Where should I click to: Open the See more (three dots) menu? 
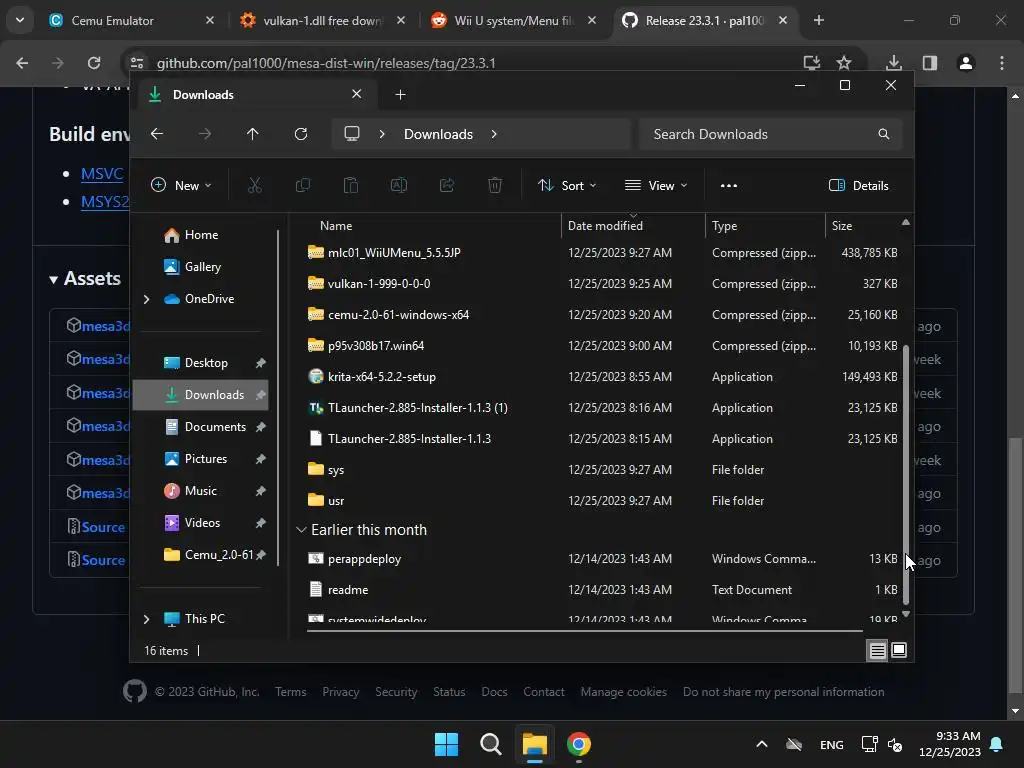tap(729, 185)
